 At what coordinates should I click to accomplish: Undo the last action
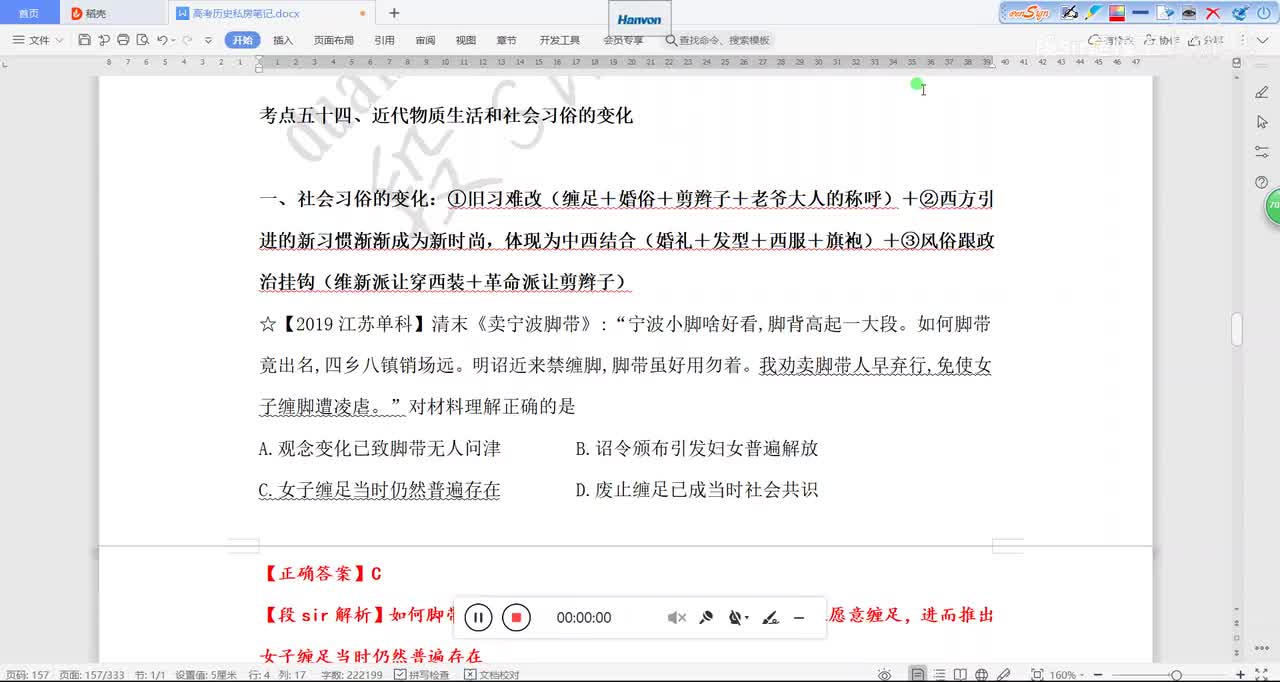(163, 40)
